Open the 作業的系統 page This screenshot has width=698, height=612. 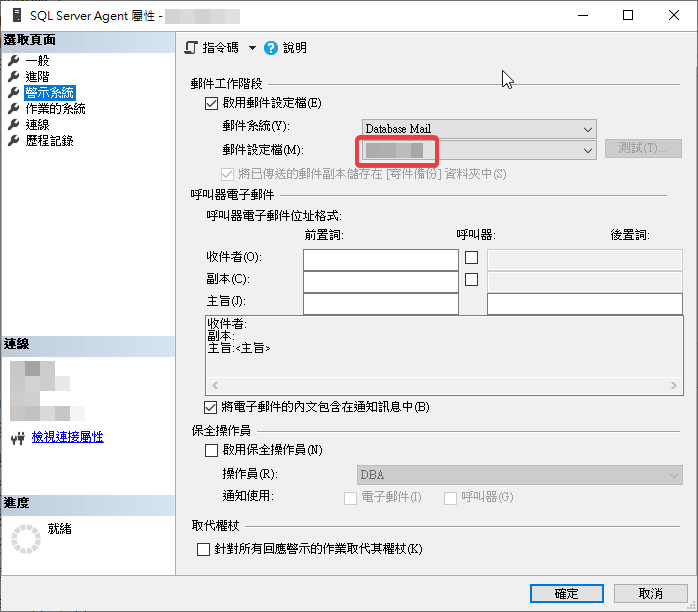(54, 109)
